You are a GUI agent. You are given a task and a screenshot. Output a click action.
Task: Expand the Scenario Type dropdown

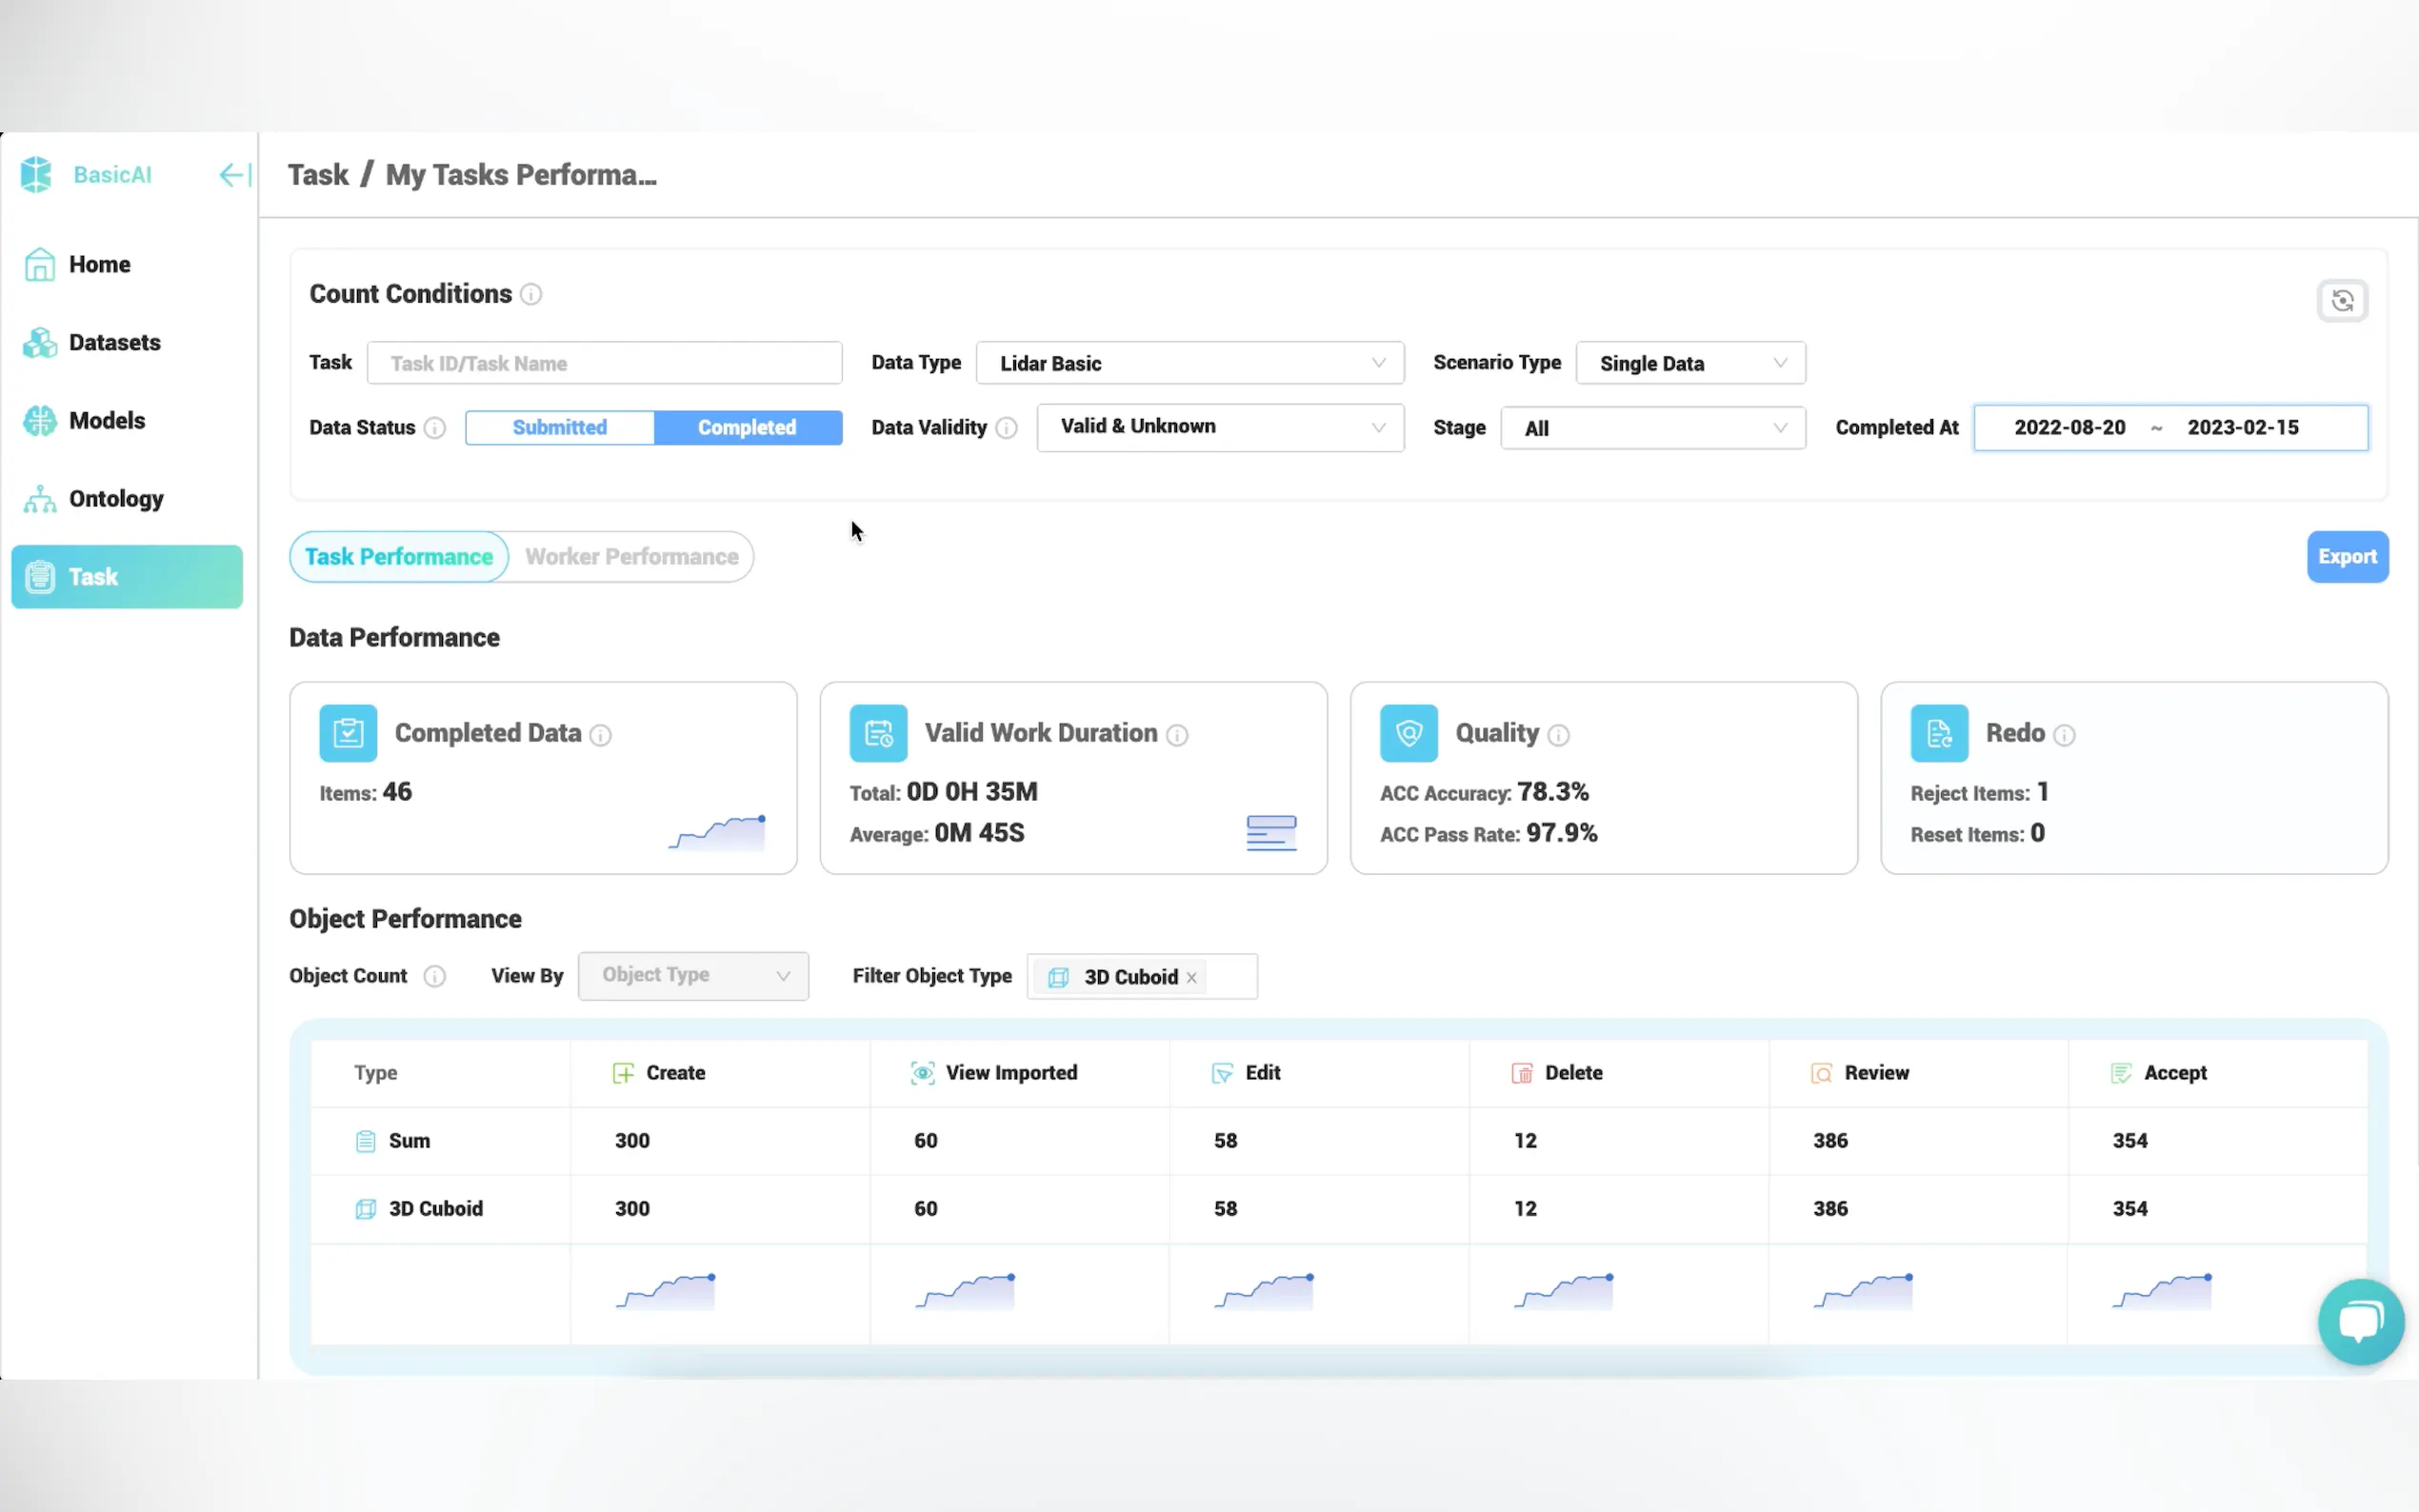(x=1690, y=364)
